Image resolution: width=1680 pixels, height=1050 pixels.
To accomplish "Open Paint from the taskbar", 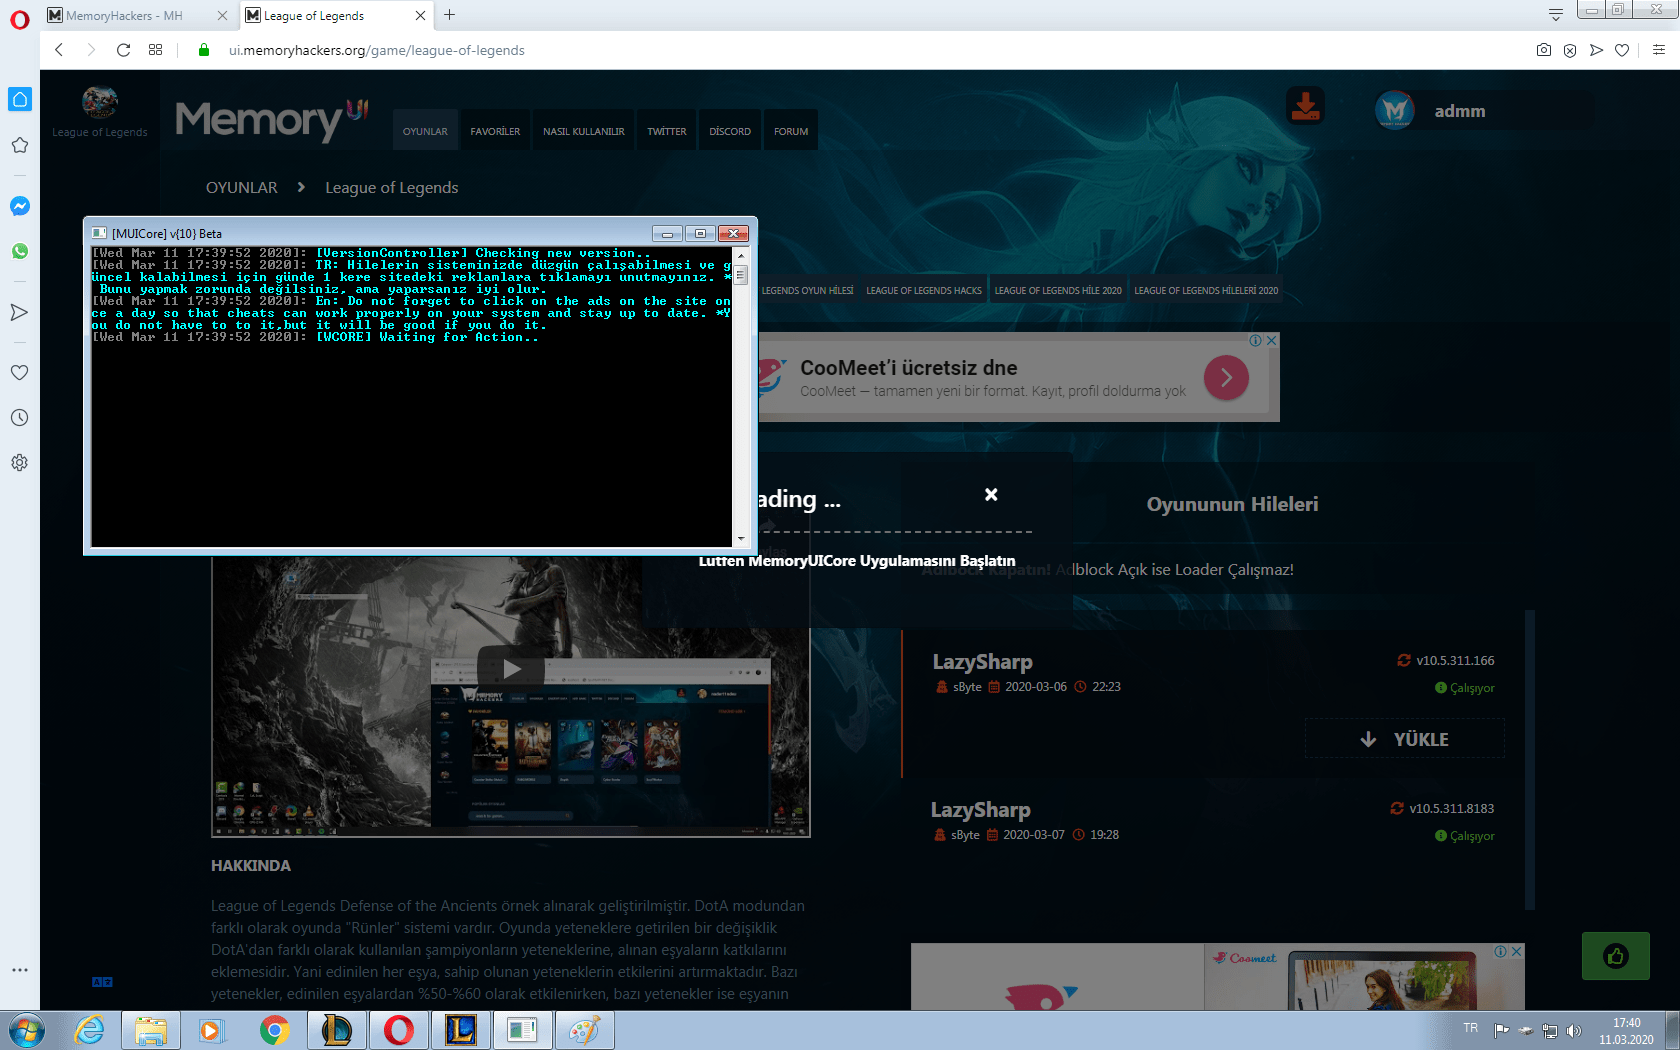I will click(x=584, y=1030).
